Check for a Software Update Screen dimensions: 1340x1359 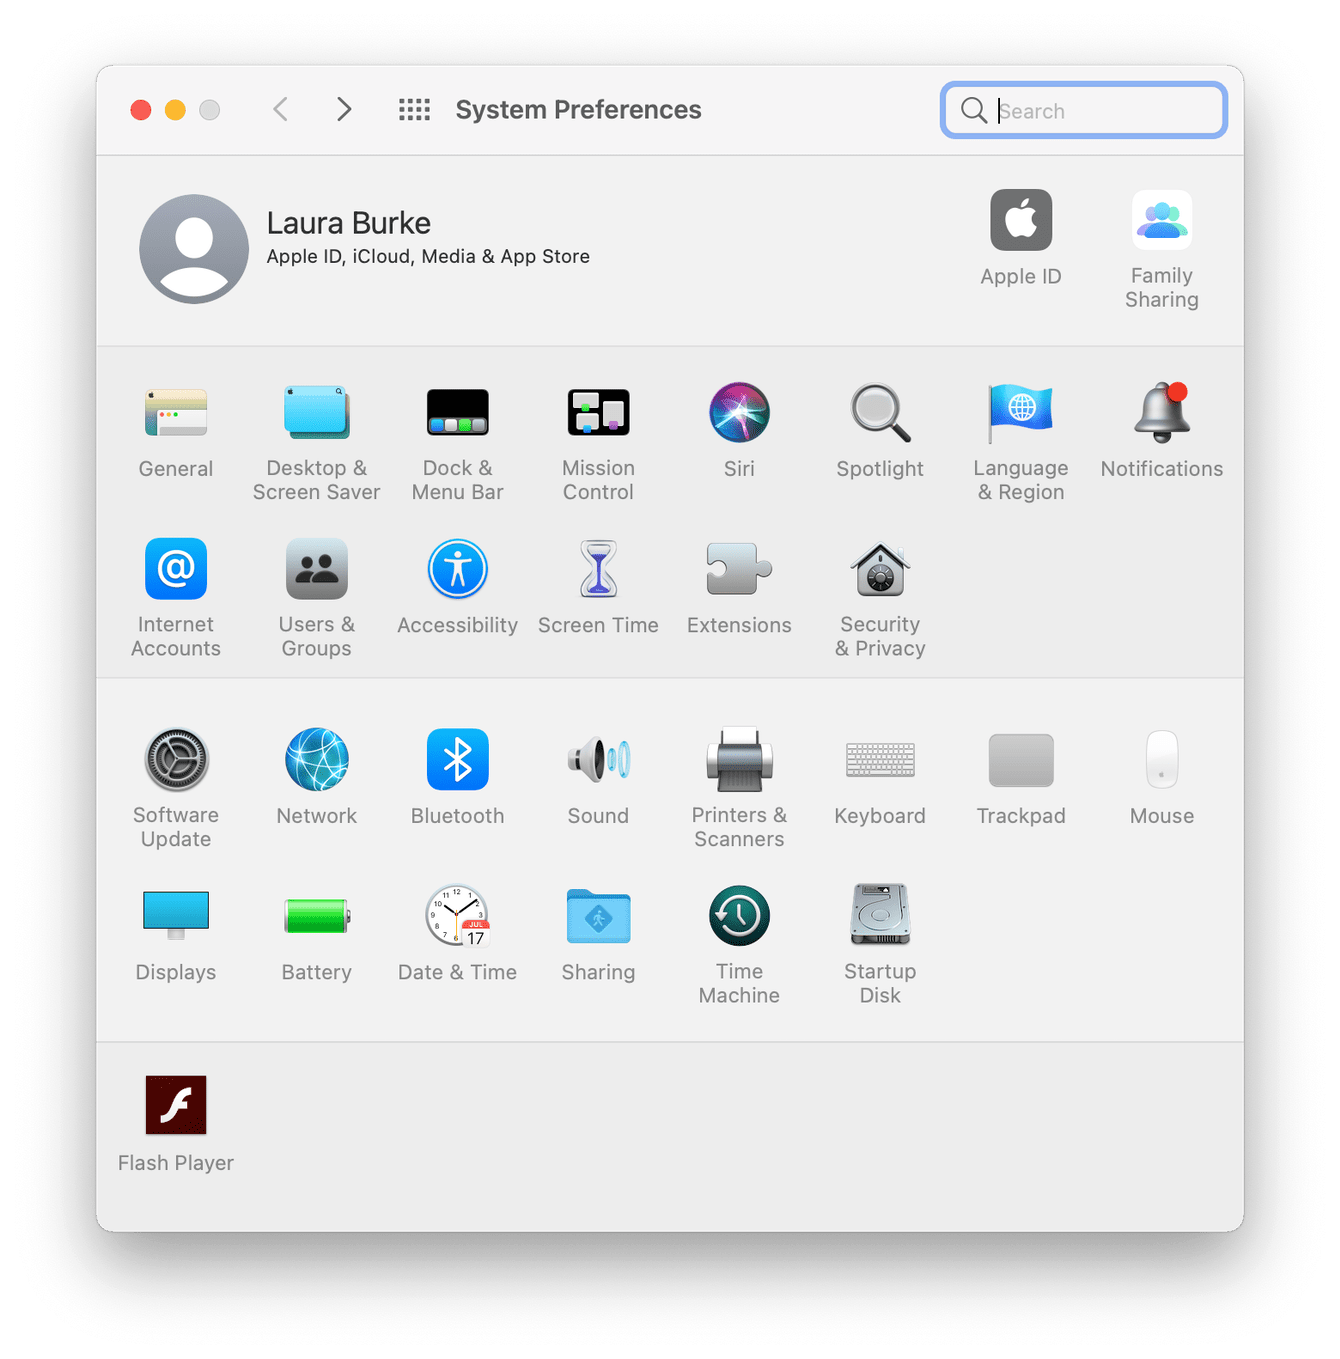pyautogui.click(x=176, y=760)
